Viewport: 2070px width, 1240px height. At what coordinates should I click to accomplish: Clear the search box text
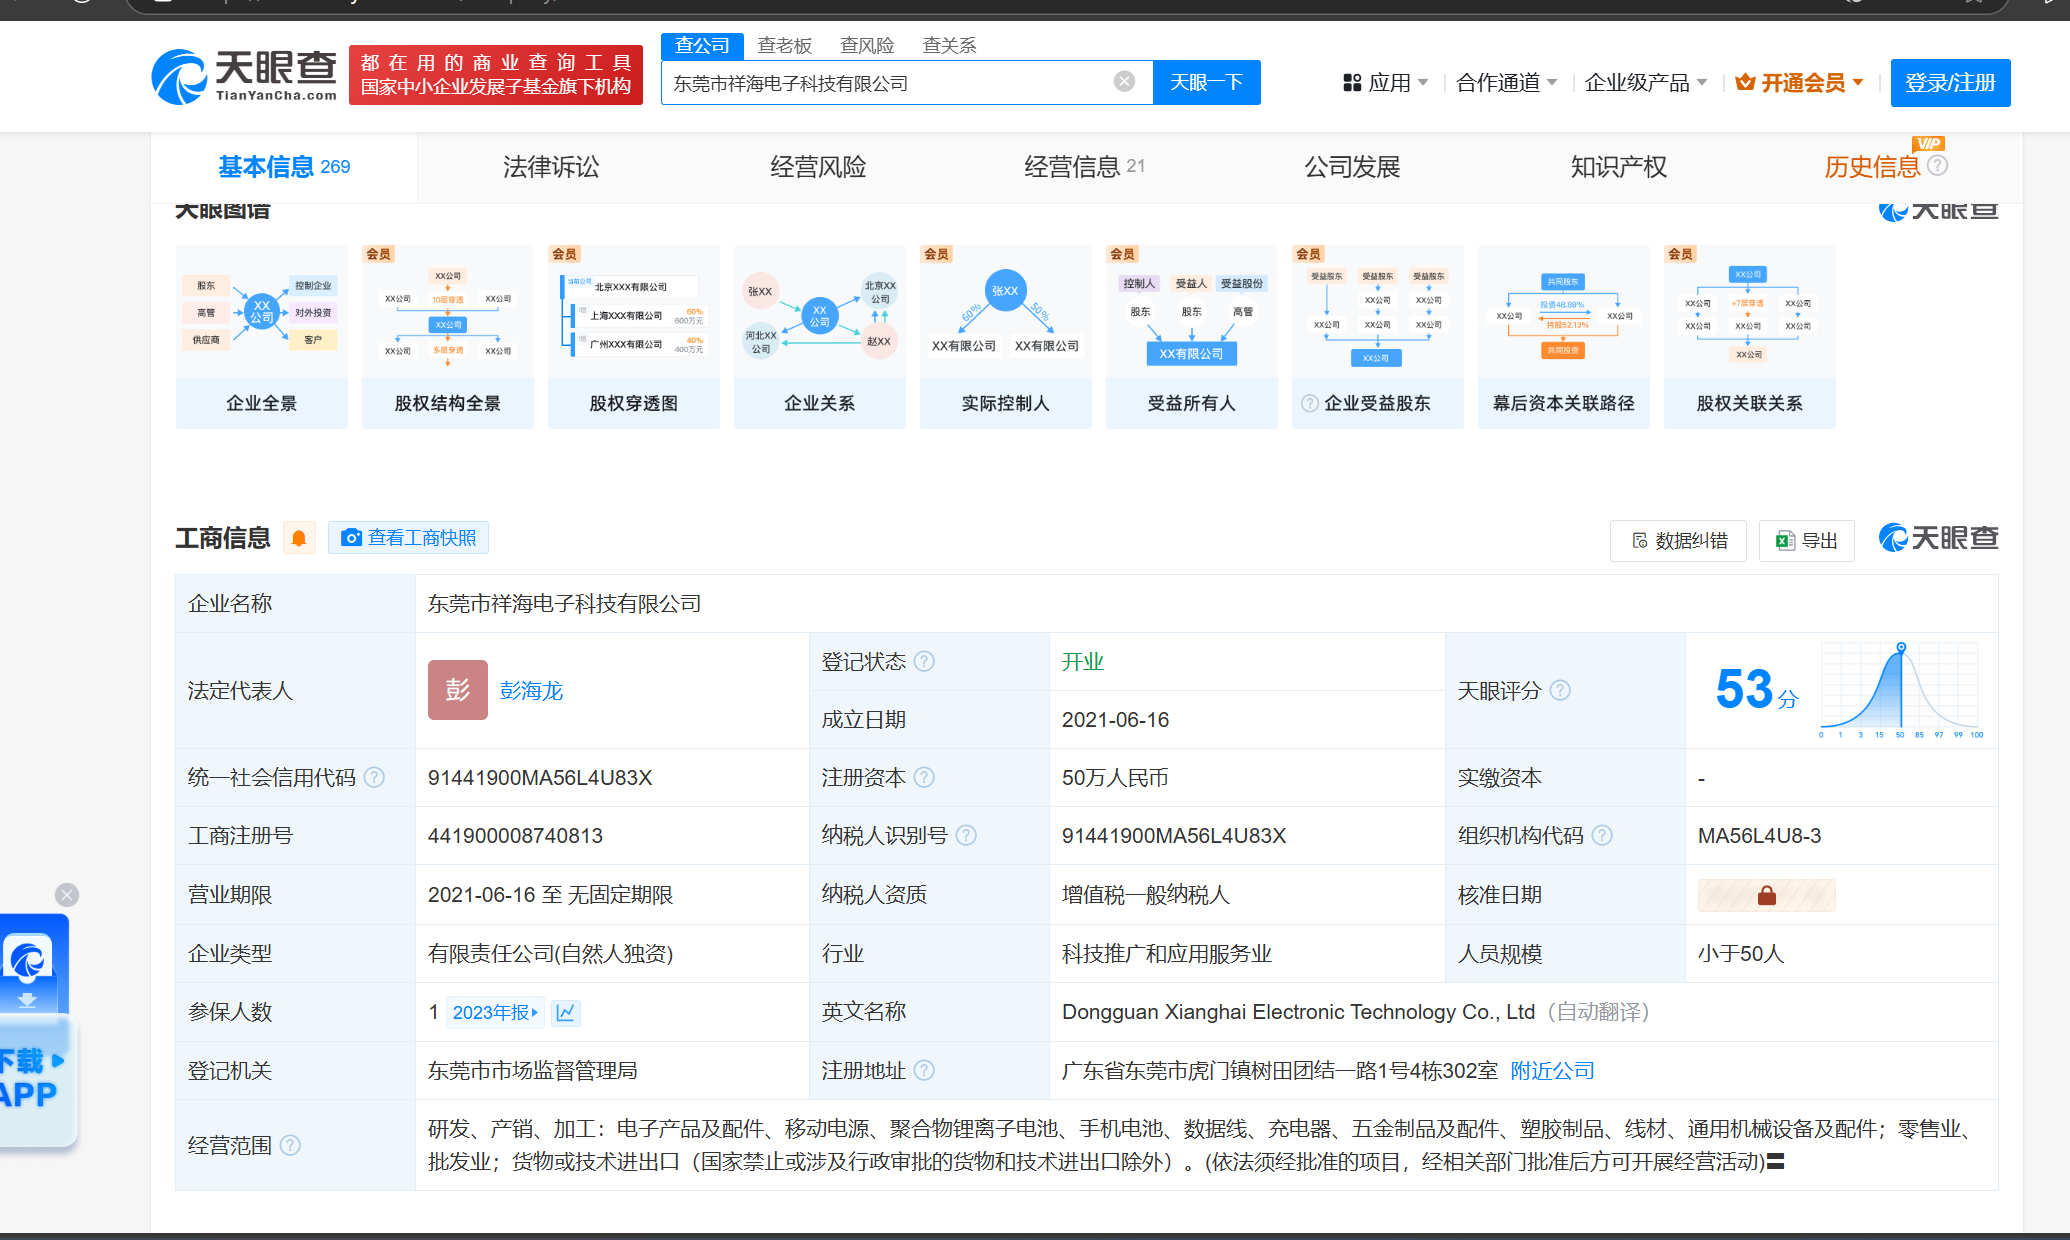(x=1124, y=82)
